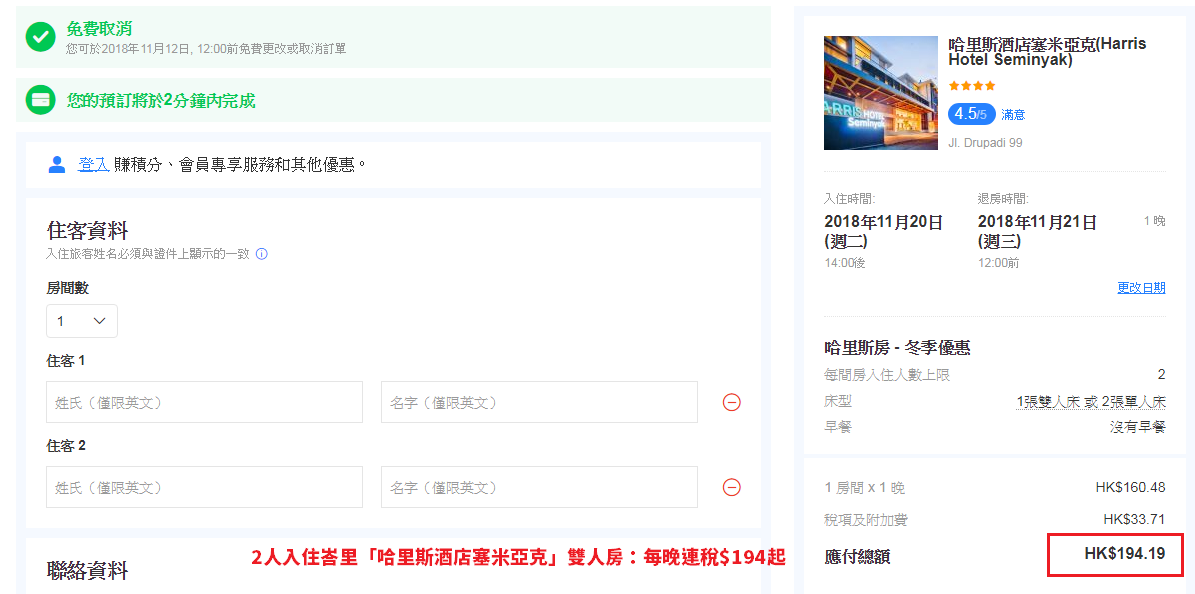Open the info icon beside guest name notice
The width and height of the screenshot is (1195, 594).
pos(261,255)
